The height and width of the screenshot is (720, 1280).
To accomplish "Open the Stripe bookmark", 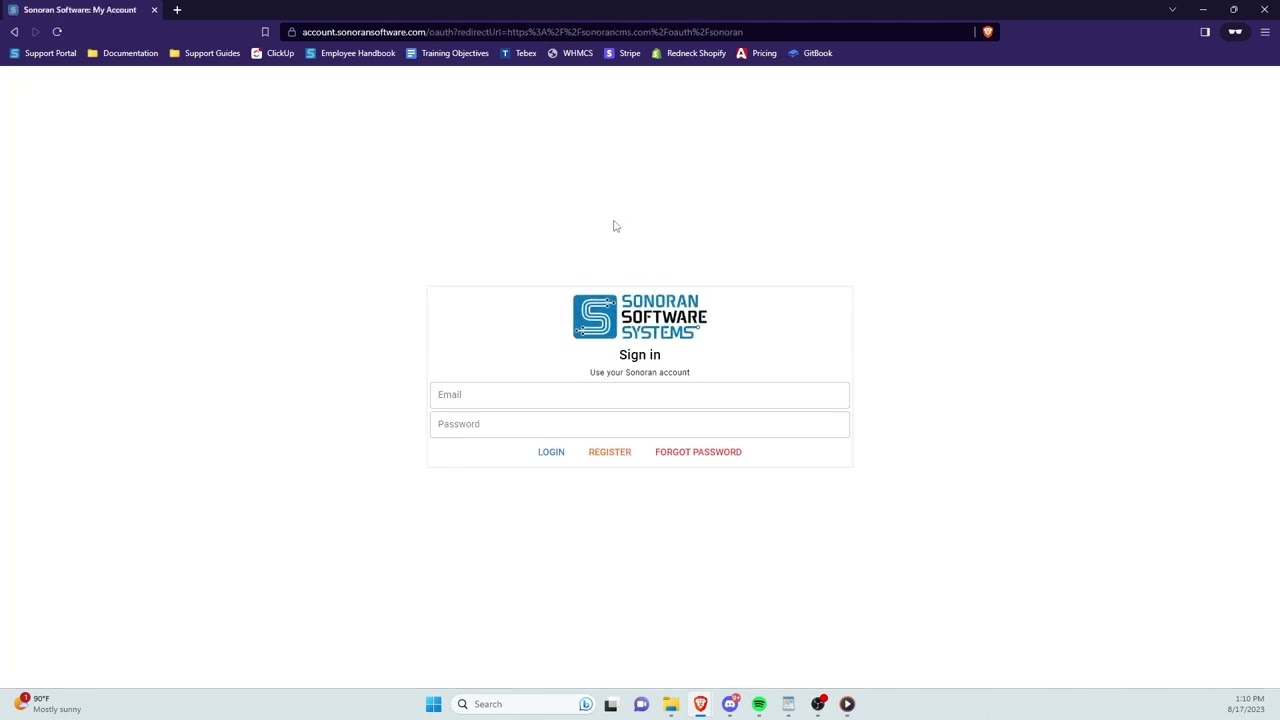I will pos(622,53).
